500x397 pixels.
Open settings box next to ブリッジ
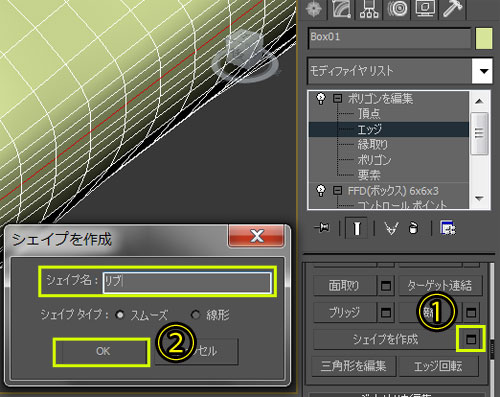tap(386, 312)
